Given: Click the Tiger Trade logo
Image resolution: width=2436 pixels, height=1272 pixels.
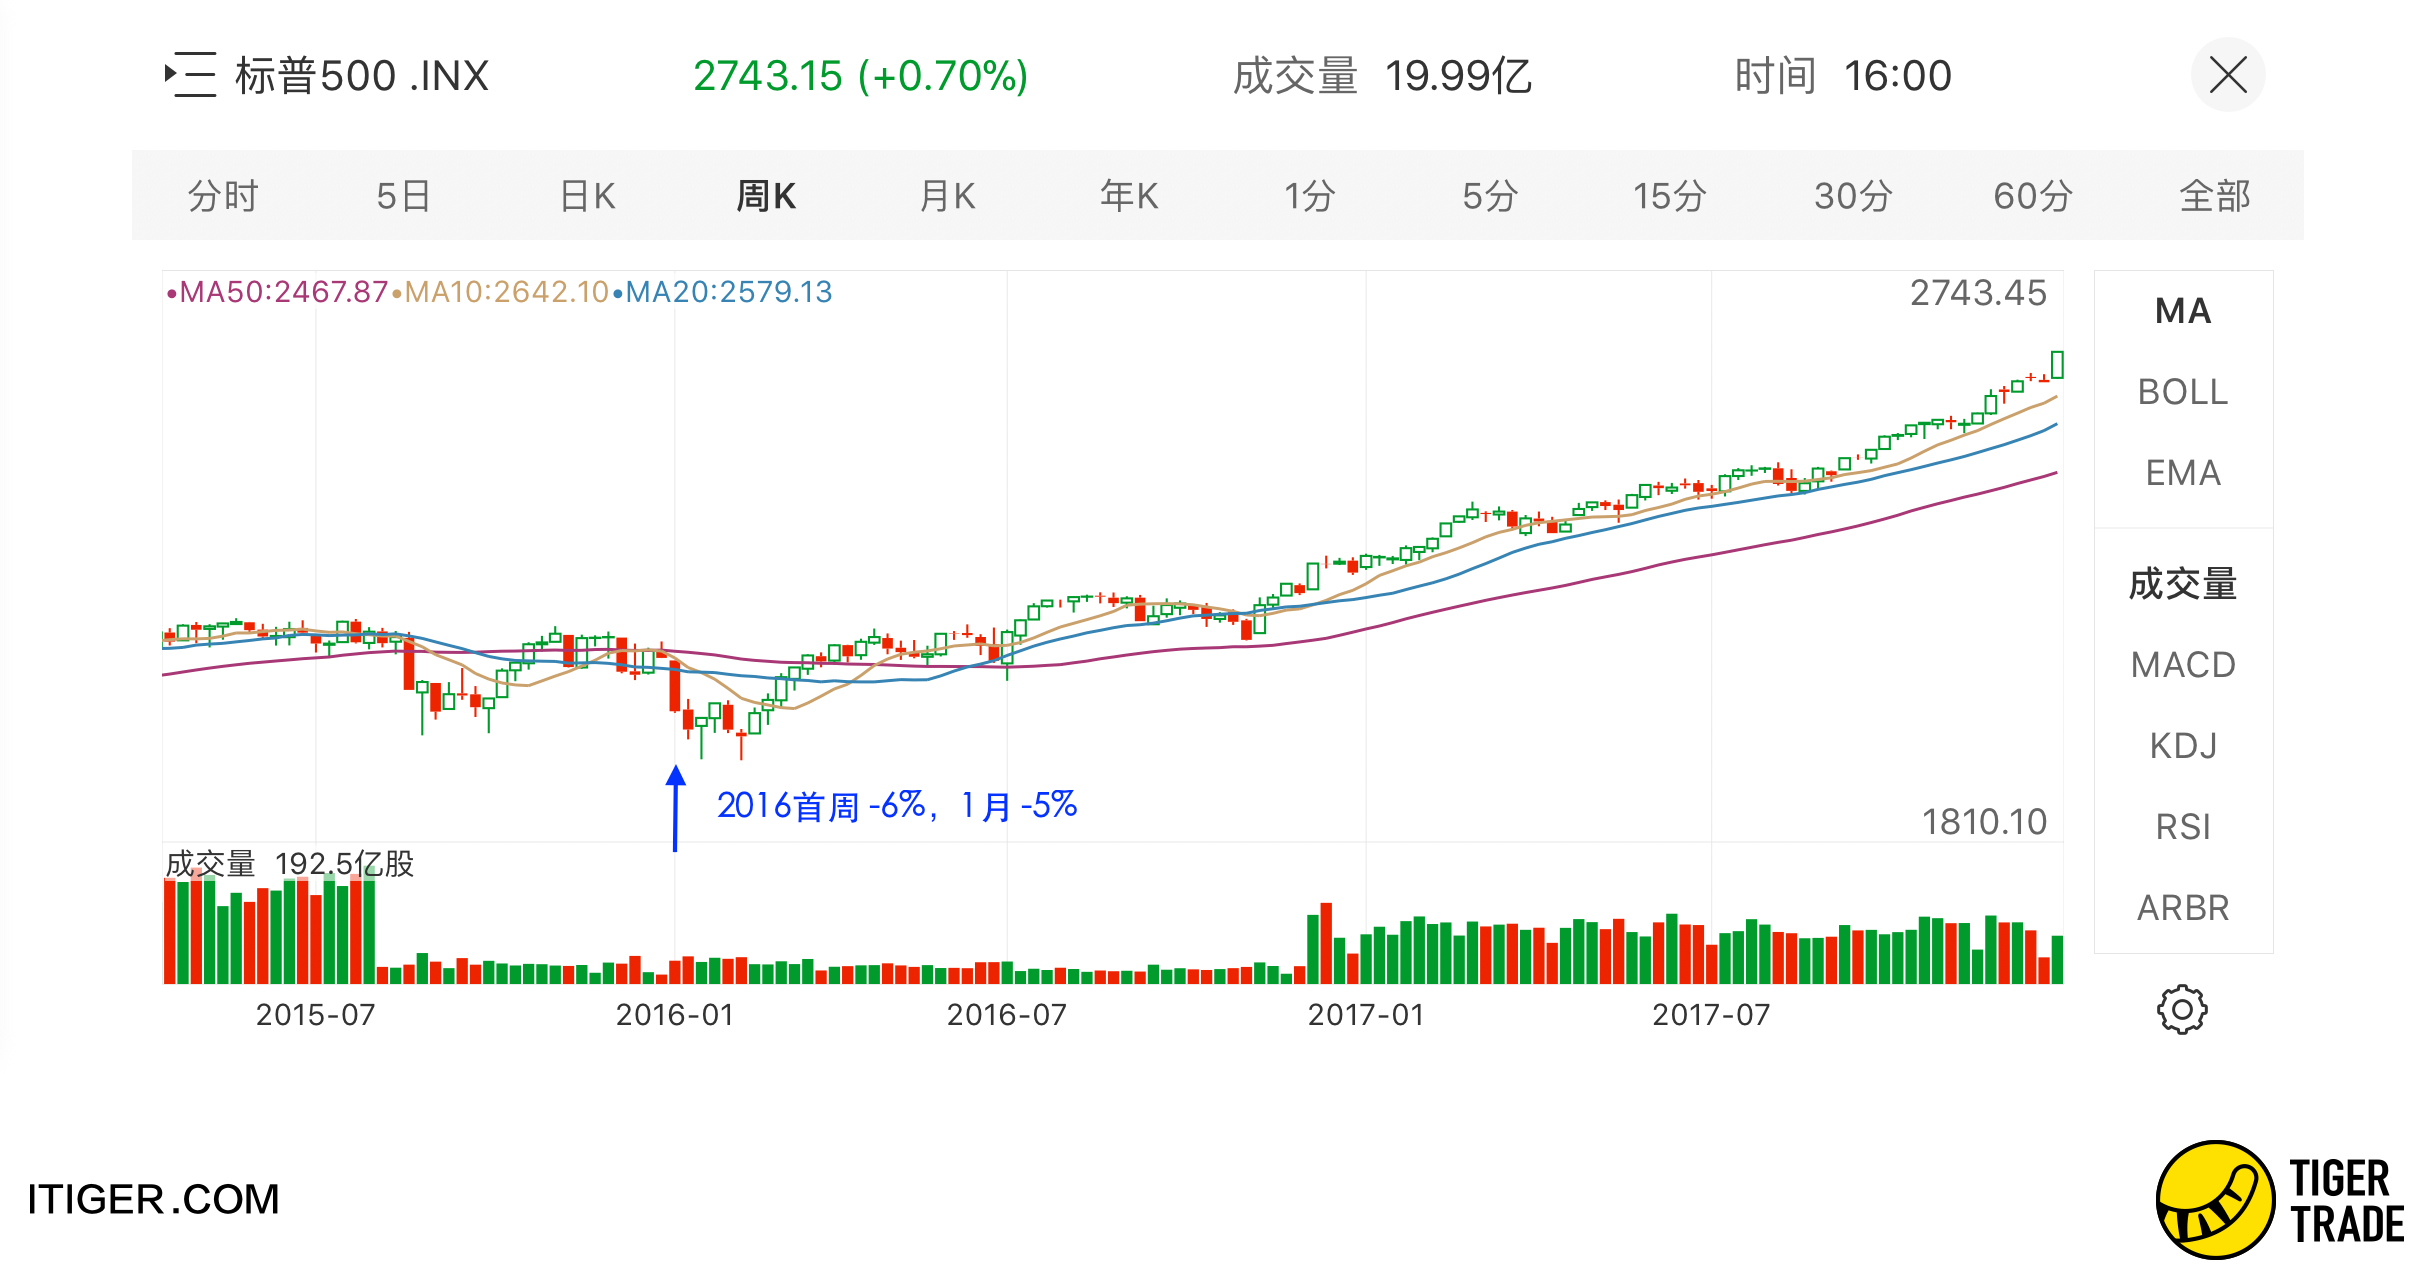Looking at the screenshot, I should [x=2279, y=1200].
